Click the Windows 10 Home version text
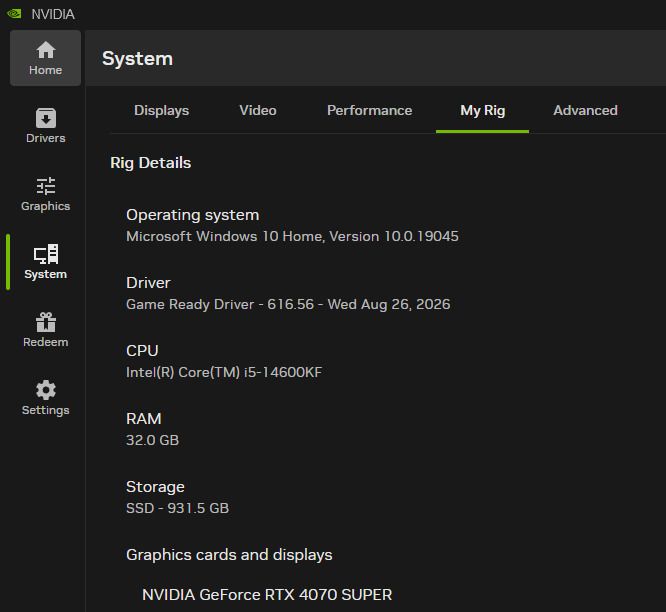The height and width of the screenshot is (612, 666). click(292, 236)
